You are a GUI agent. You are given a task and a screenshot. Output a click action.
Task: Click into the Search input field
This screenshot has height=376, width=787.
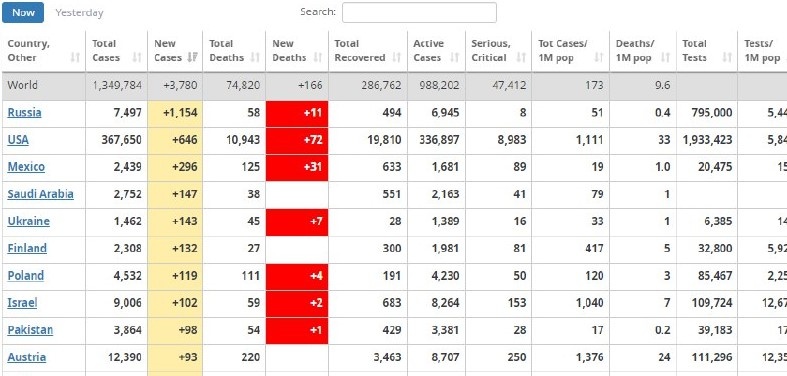point(419,13)
